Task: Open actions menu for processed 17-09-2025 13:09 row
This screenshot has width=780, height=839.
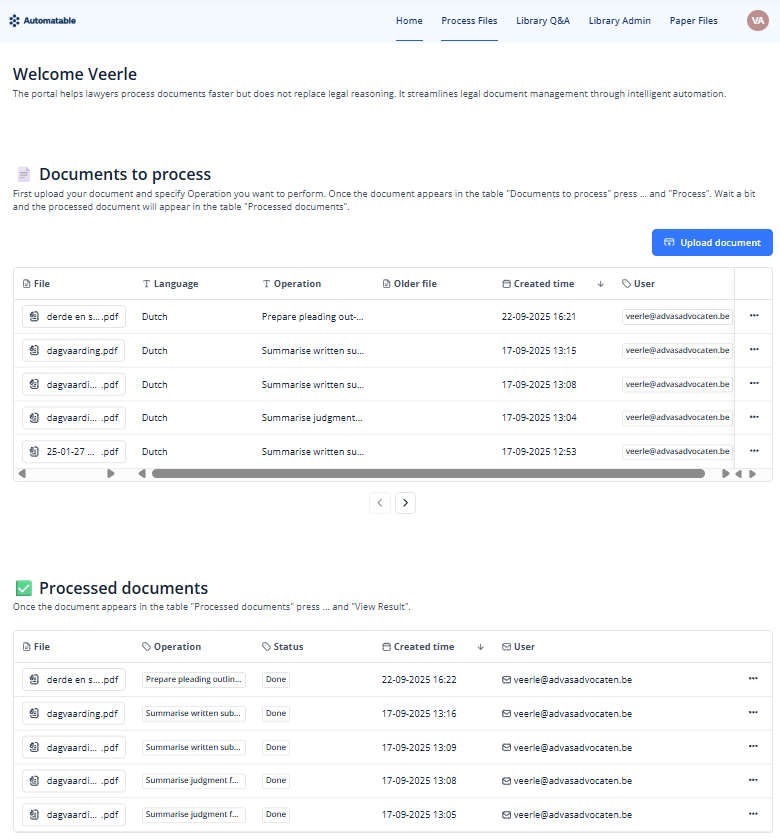Action: pos(753,746)
